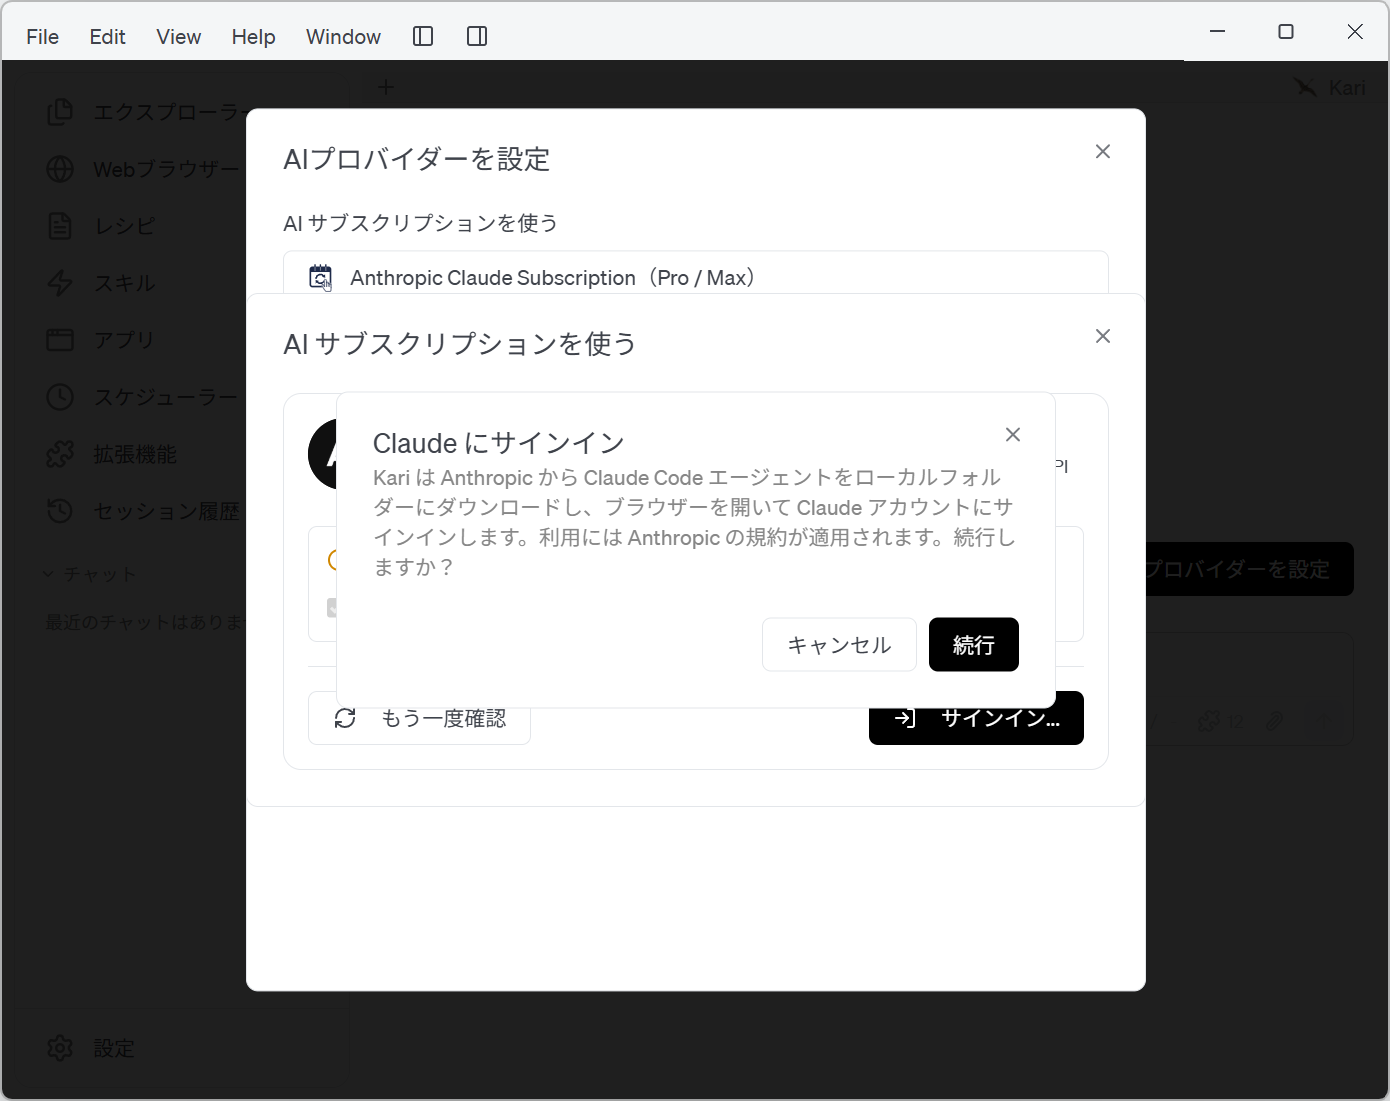Viewport: 1390px width, 1101px height.
Task: Click the アプリ window icon
Action: tap(60, 340)
